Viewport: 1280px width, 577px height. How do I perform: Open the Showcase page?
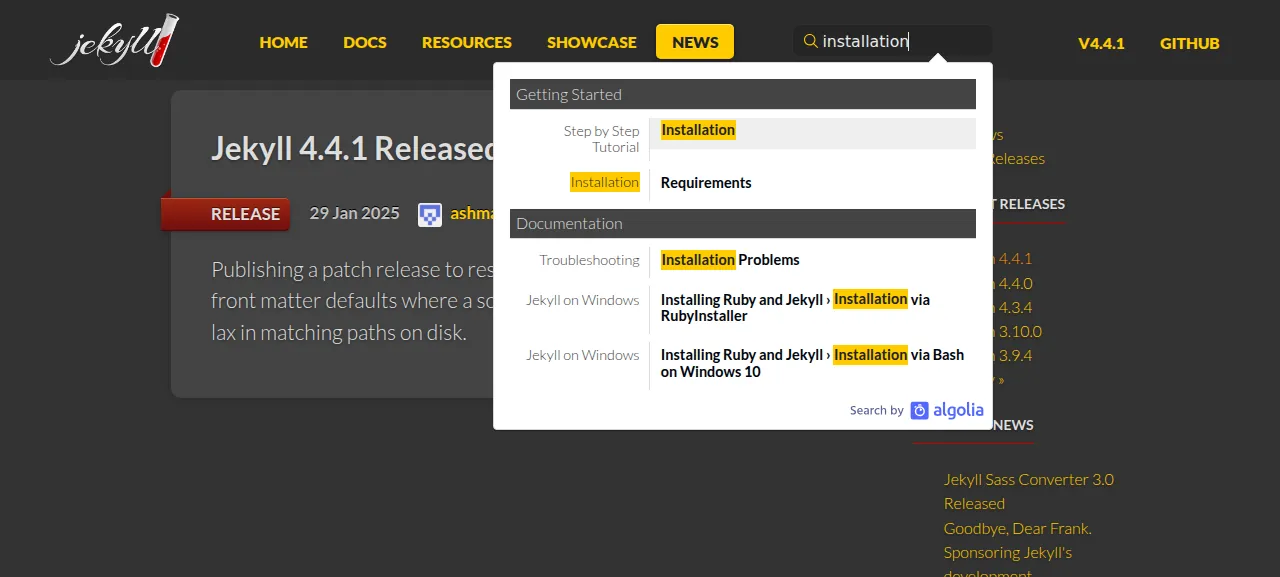pyautogui.click(x=592, y=42)
